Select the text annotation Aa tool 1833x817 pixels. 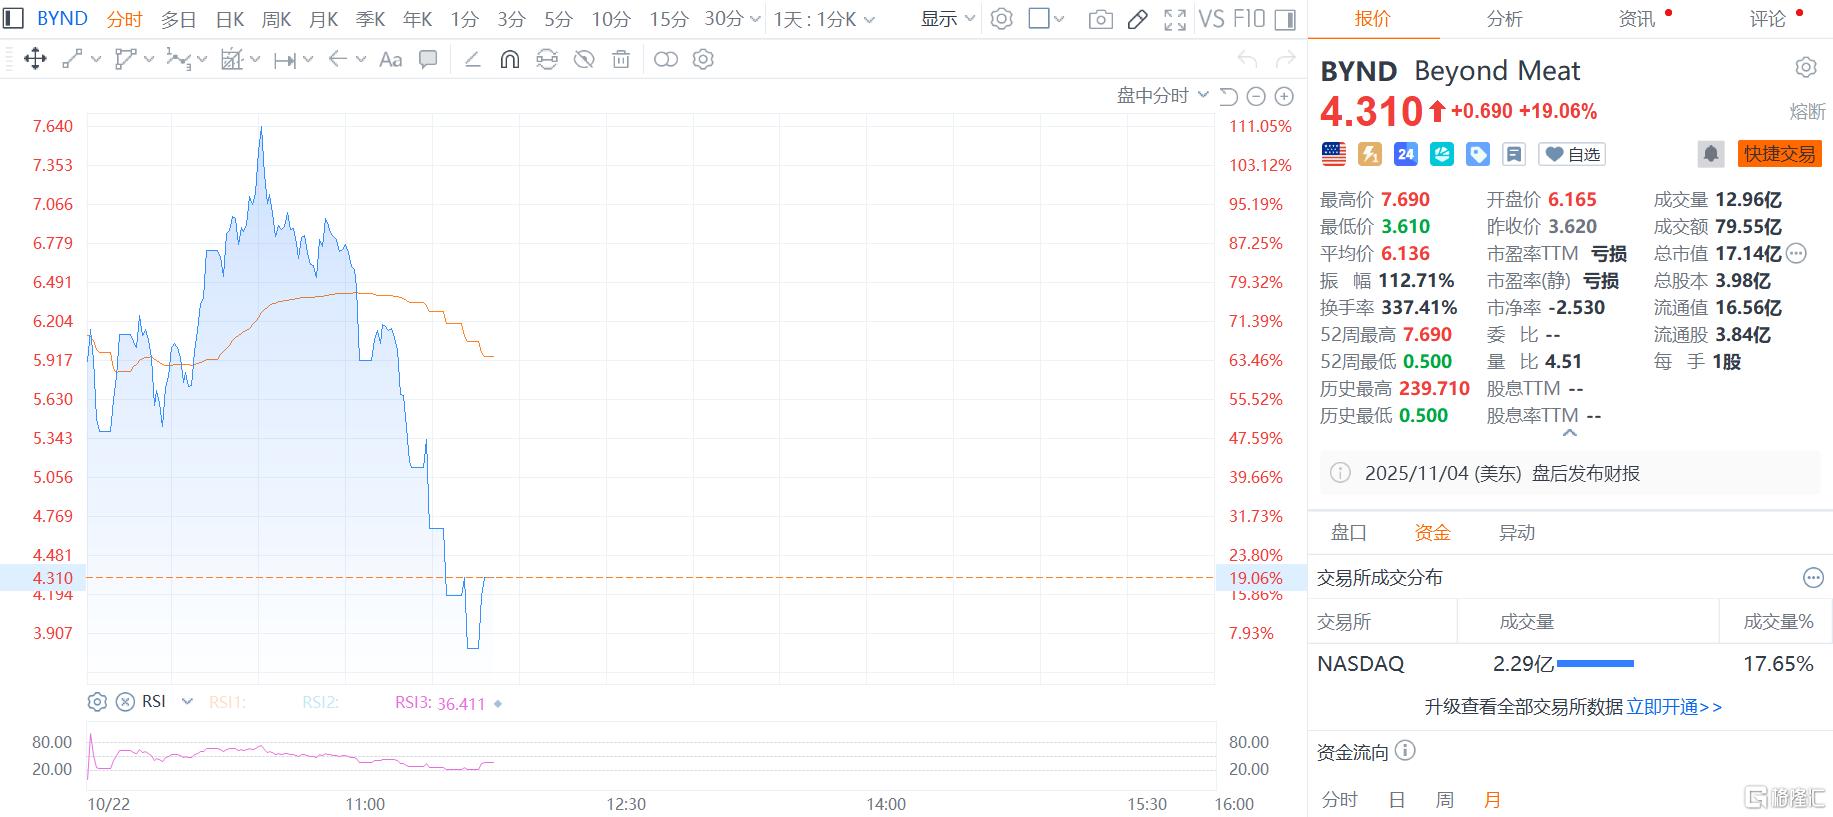390,60
